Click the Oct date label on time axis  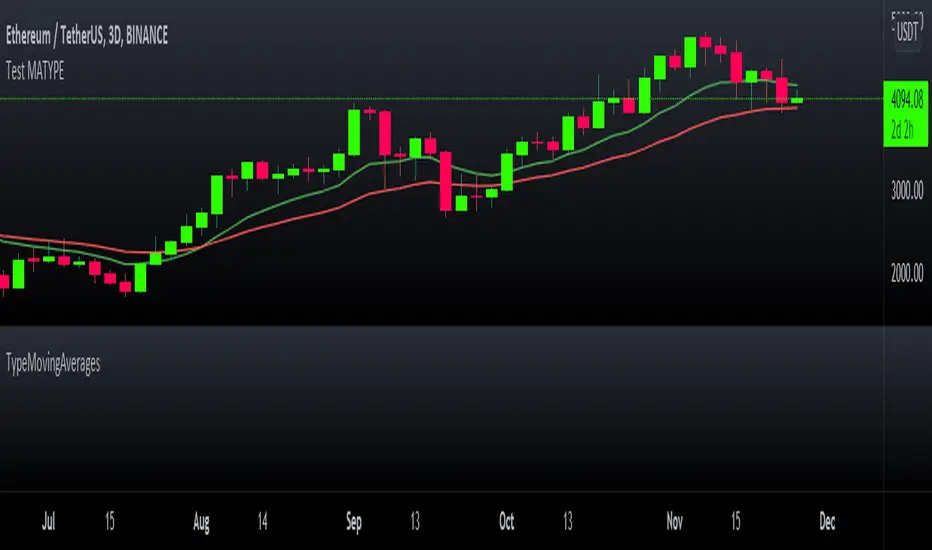506,521
